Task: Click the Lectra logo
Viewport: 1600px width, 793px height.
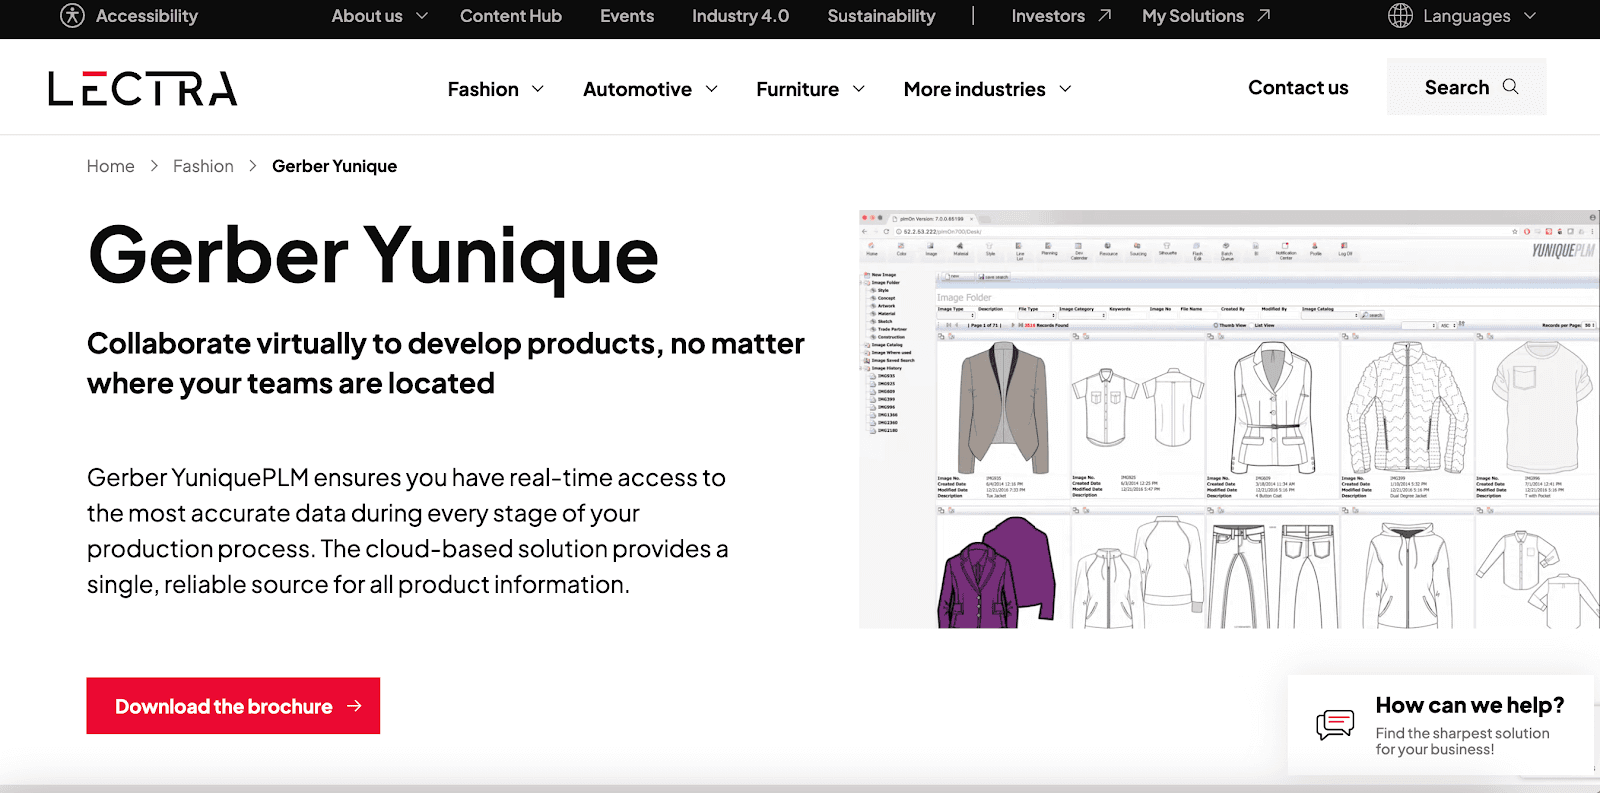Action: pos(143,89)
